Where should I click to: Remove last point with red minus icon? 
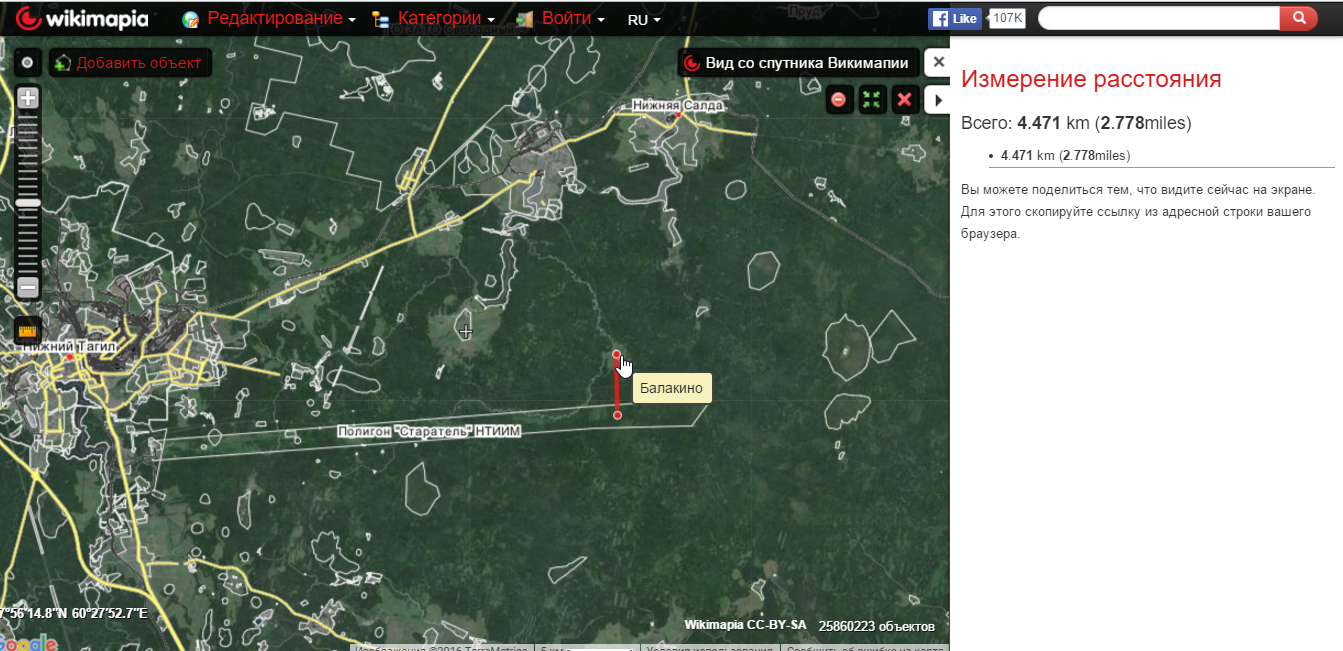pos(839,99)
